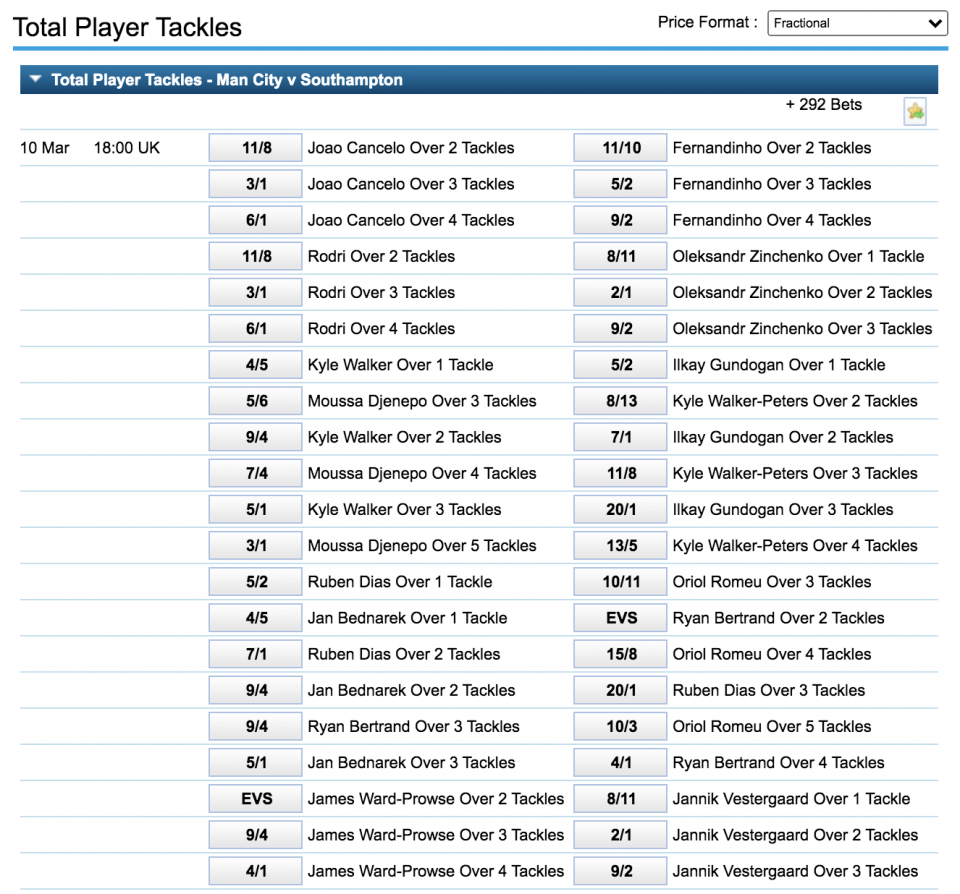The height and width of the screenshot is (894, 960).
Task: Pick 9/2 Fernandinho Over 4 Tackles
Action: 620,220
